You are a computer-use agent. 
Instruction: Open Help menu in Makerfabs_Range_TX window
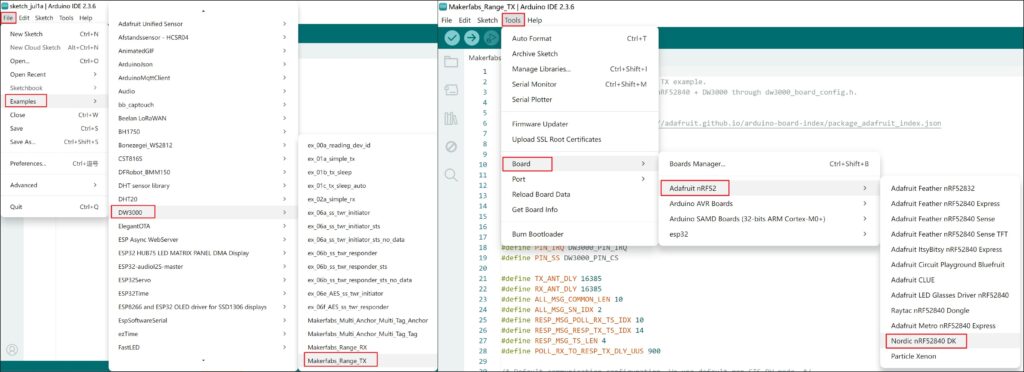click(x=534, y=20)
